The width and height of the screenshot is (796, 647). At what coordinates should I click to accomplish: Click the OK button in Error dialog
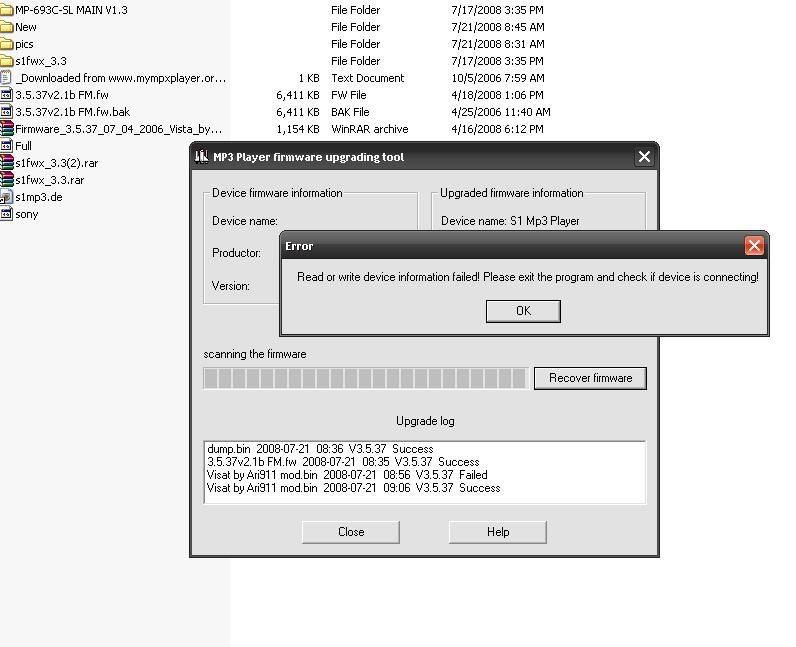point(522,311)
